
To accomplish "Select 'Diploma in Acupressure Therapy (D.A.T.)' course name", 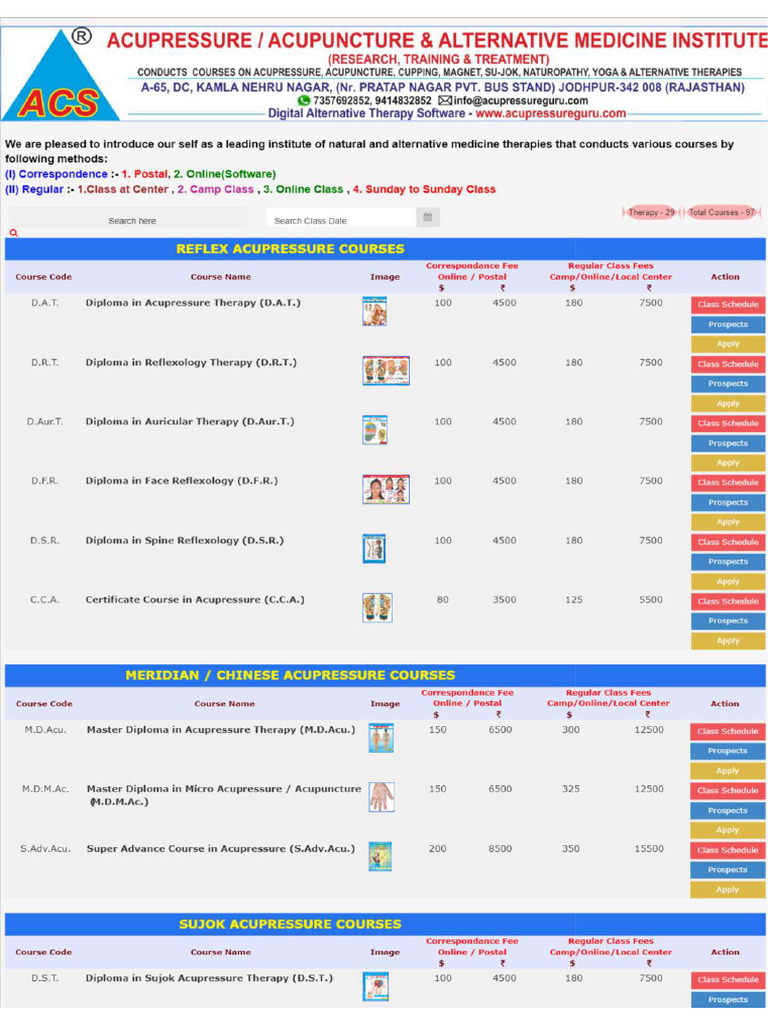I will pyautogui.click(x=193, y=303).
